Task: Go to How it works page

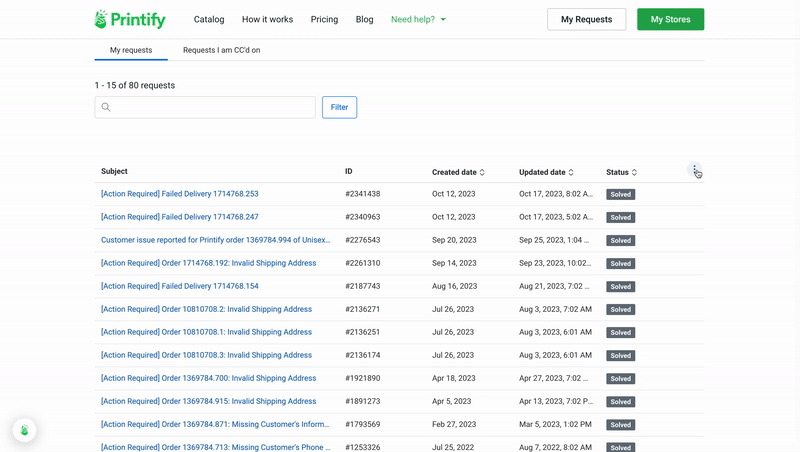Action: tap(267, 19)
